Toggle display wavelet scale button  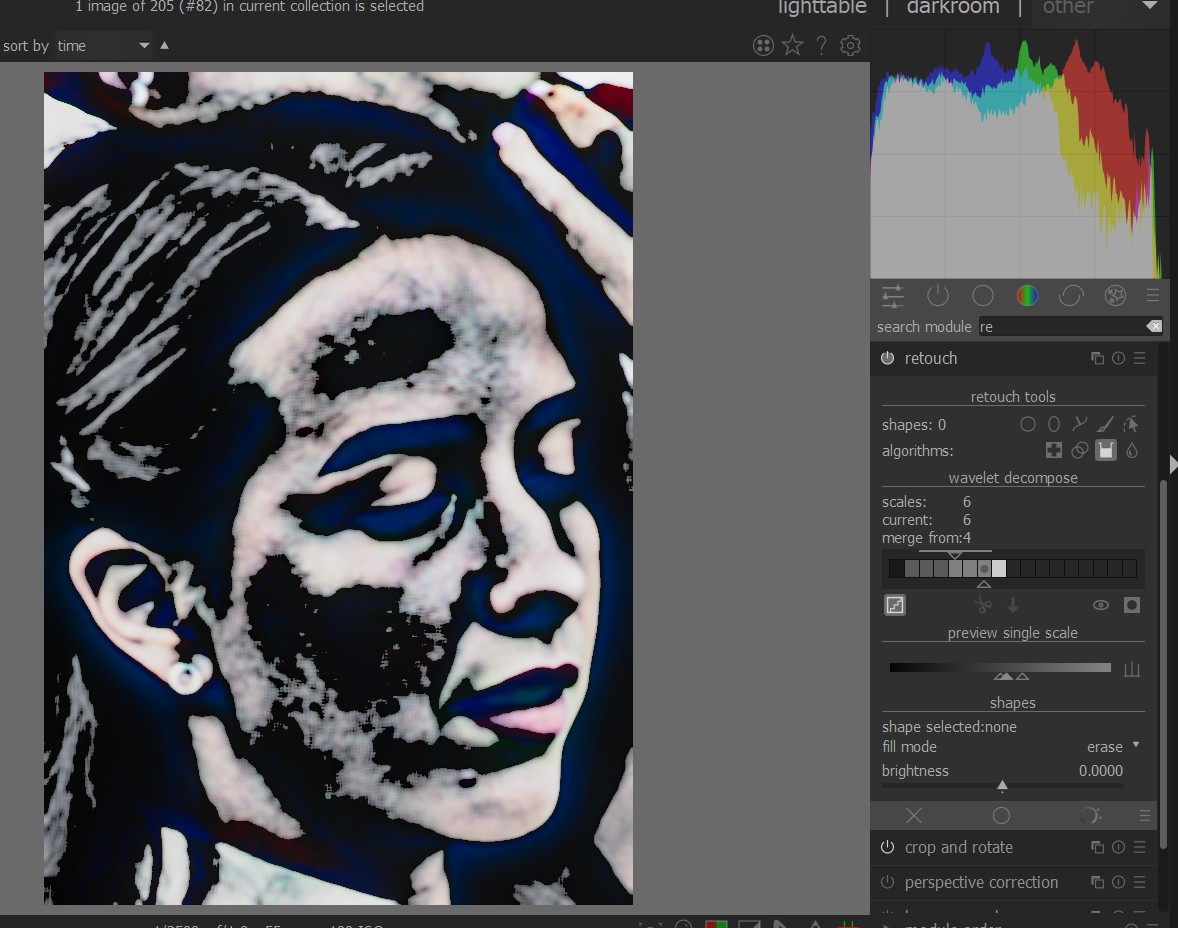895,605
